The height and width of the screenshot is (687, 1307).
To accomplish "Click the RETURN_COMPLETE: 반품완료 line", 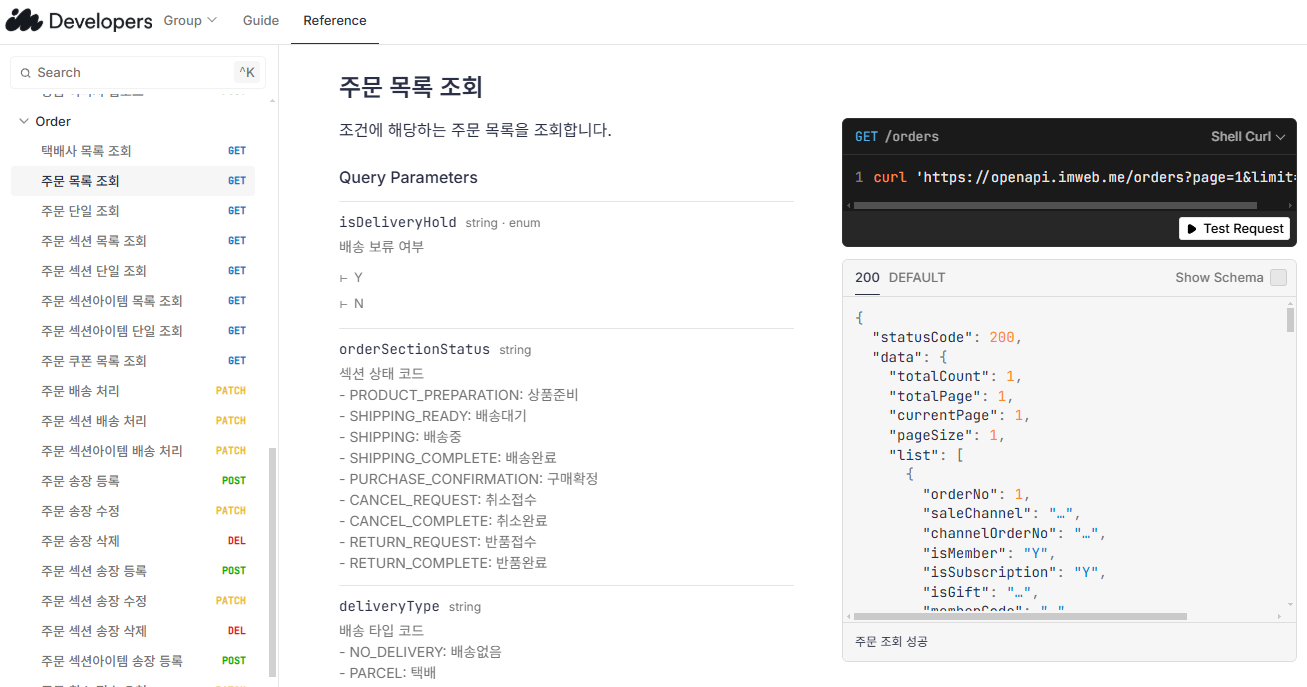I will (443, 563).
